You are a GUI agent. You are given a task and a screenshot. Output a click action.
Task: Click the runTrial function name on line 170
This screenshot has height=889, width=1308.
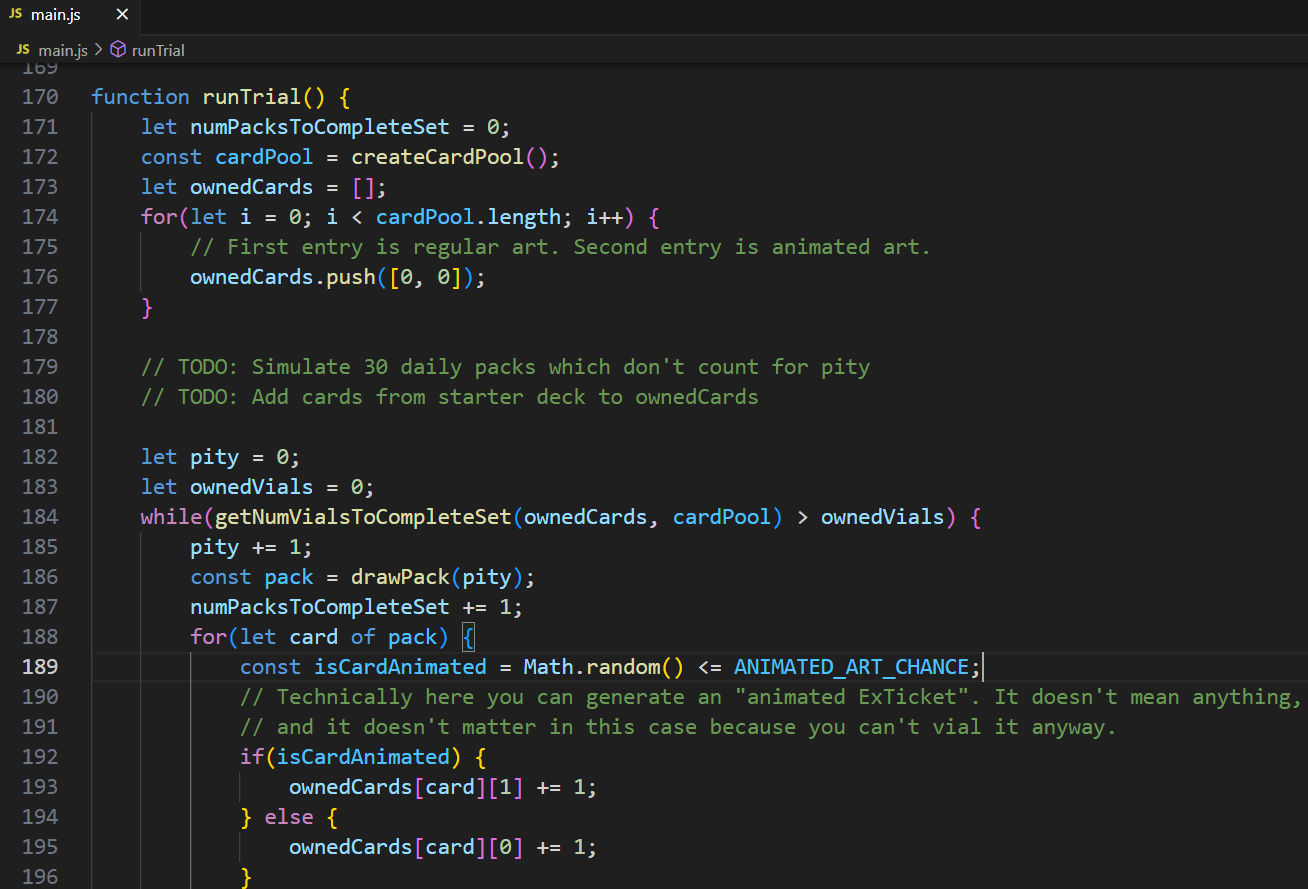[251, 97]
